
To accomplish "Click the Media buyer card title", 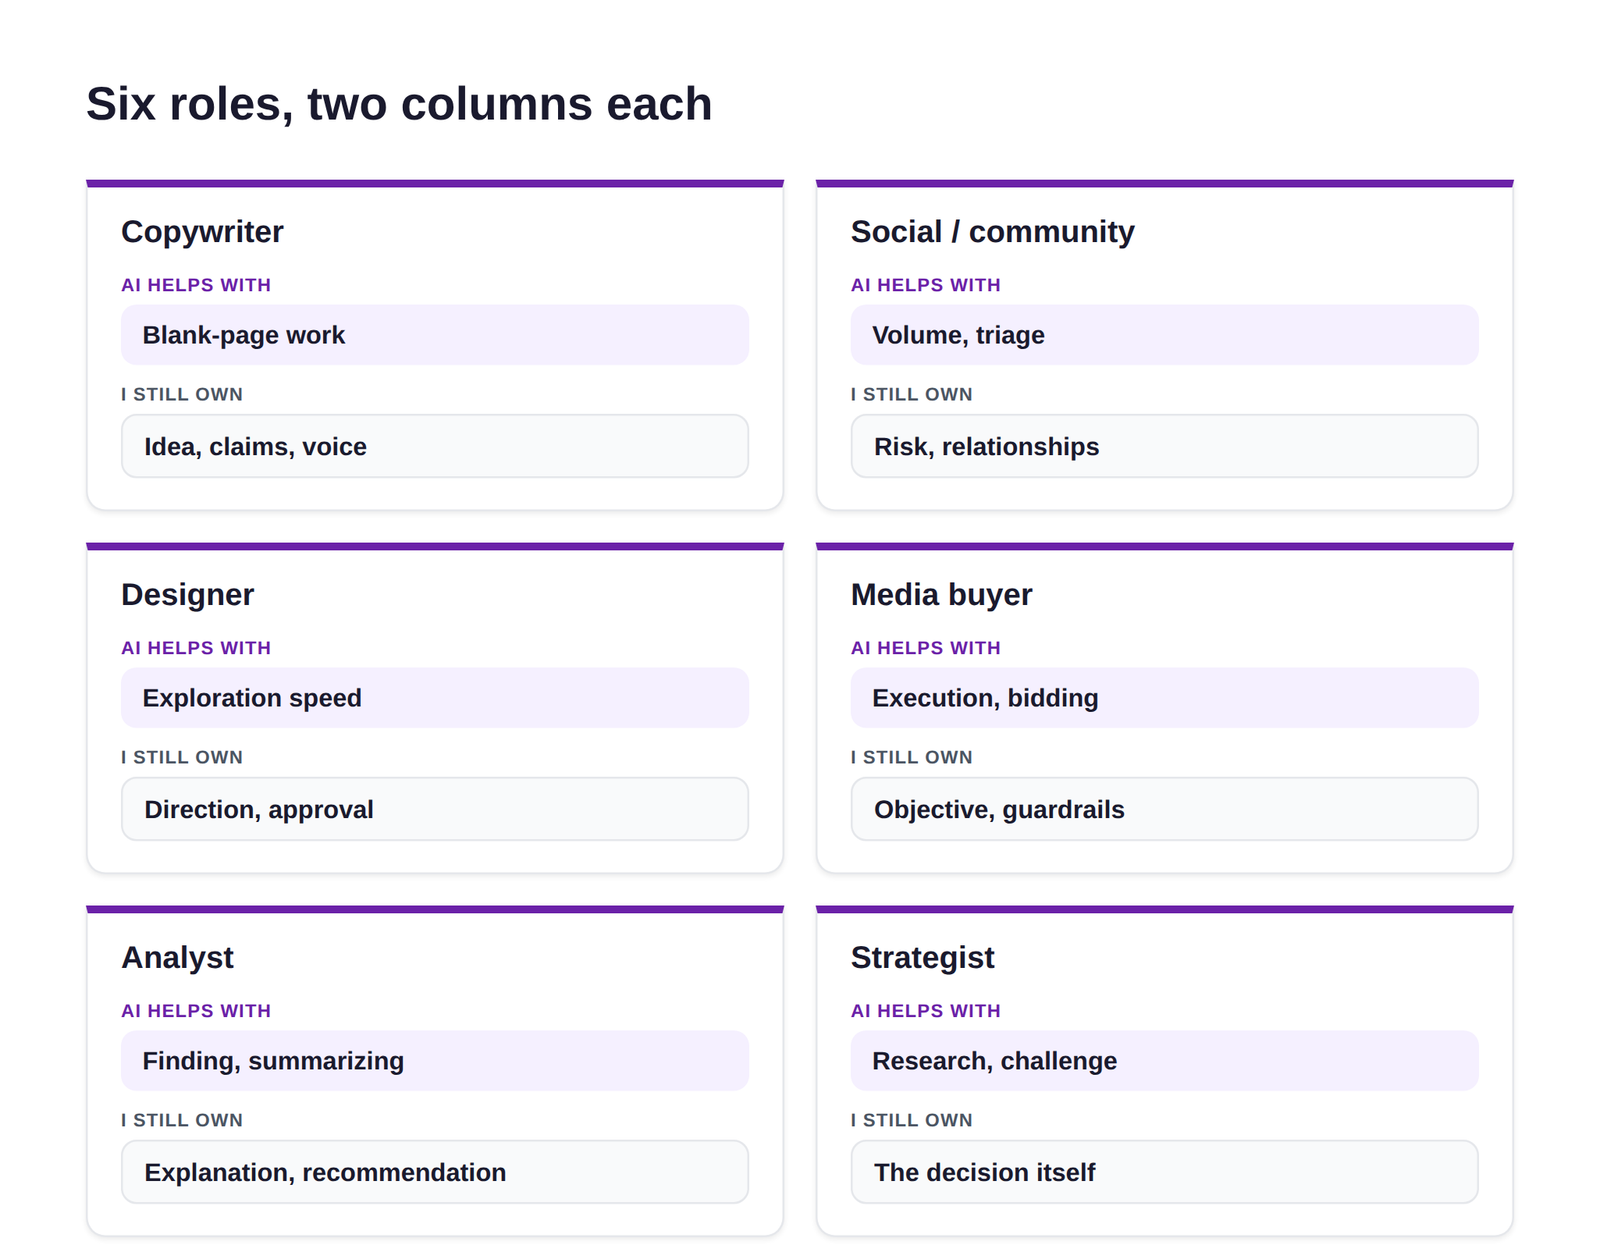I will 942,595.
